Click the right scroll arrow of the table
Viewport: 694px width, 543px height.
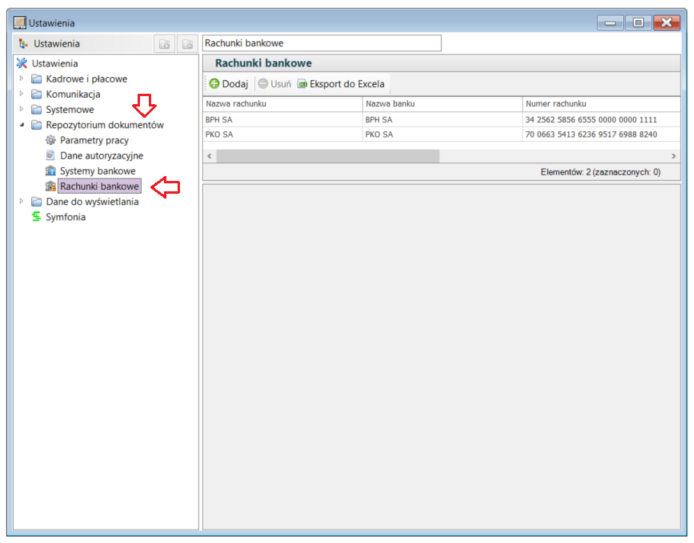click(x=674, y=156)
